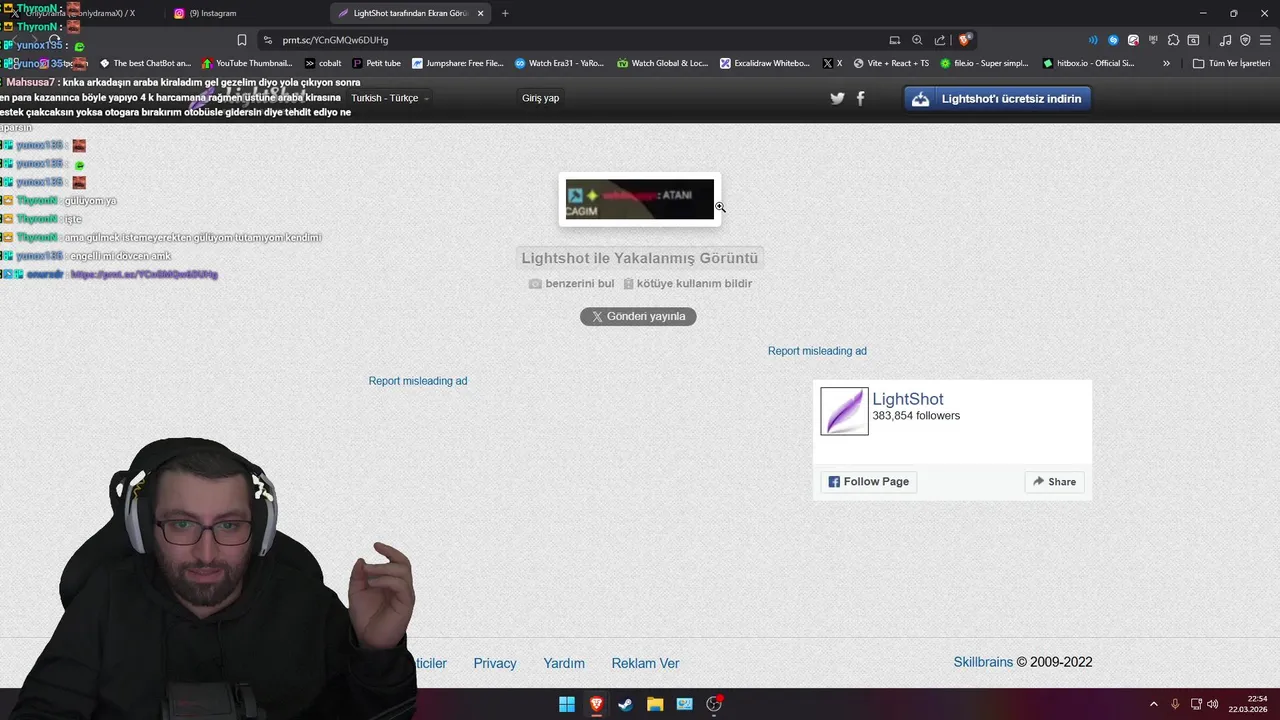Open Brave Shields lion icon
This screenshot has width=1280, height=720.
coord(964,40)
